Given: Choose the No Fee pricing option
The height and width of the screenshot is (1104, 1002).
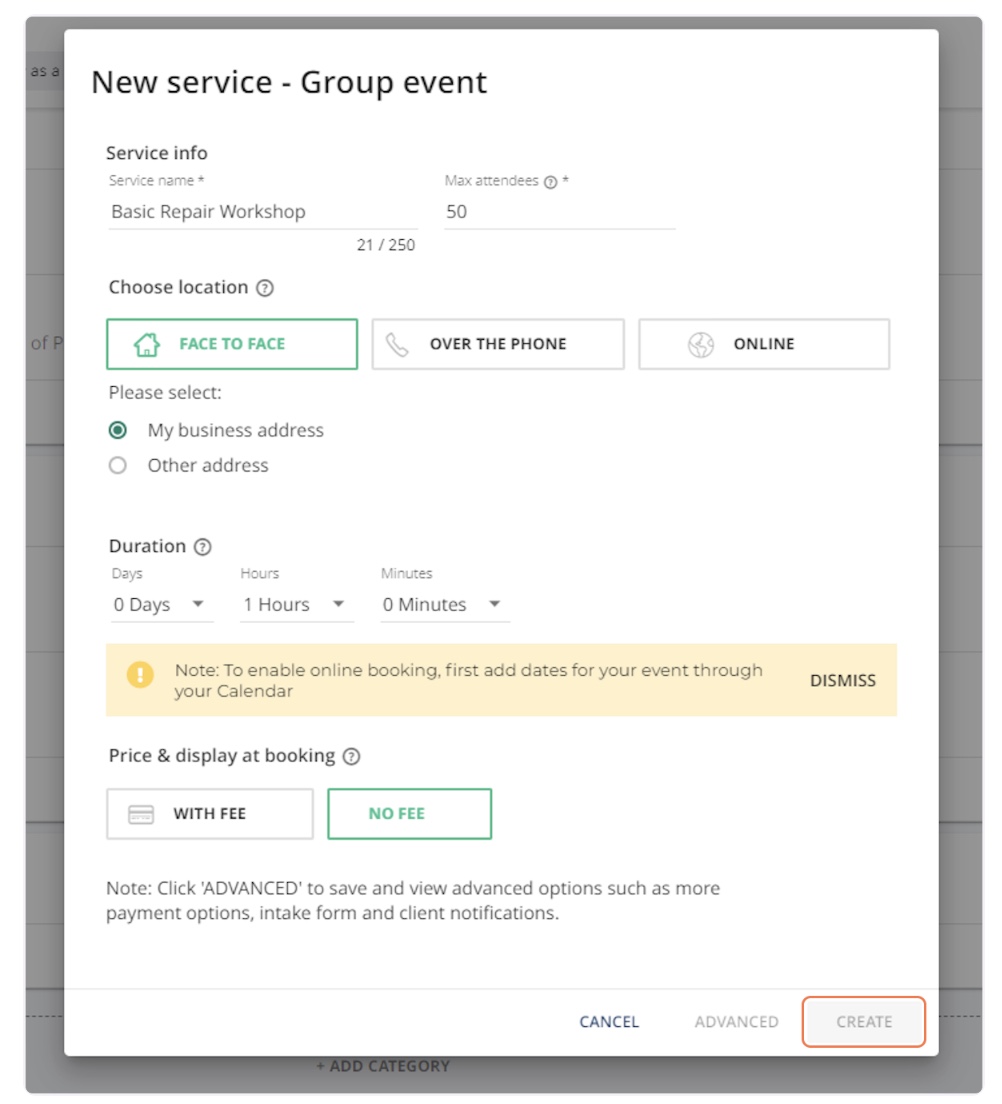Looking at the screenshot, I should (409, 814).
